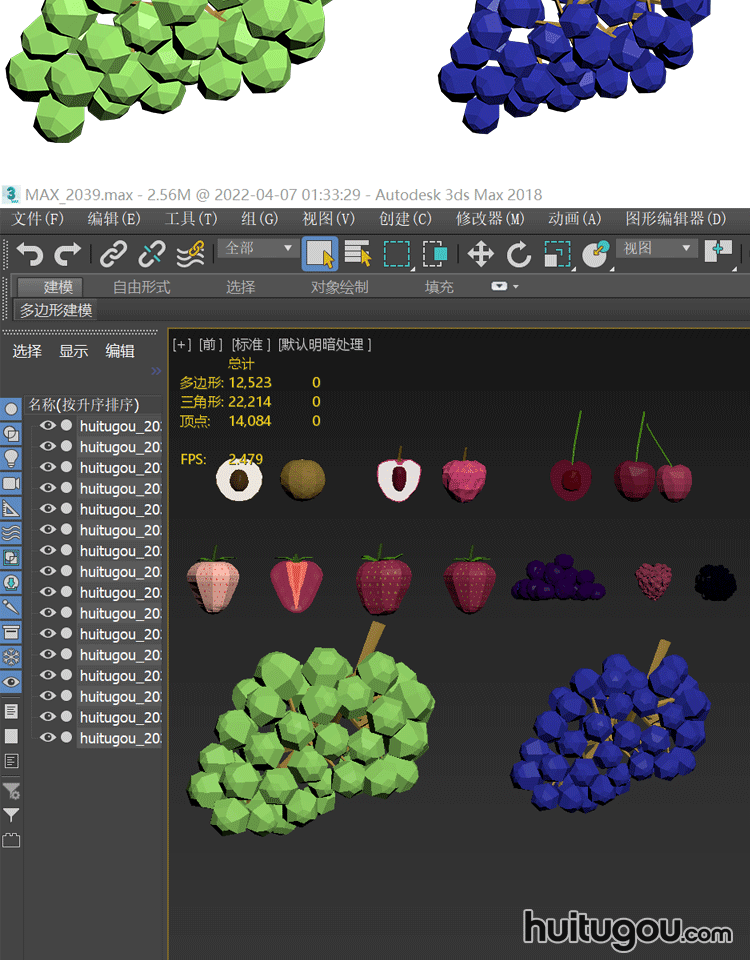
Task: Open the 视图 reference coordinate dropdown
Action: point(658,248)
